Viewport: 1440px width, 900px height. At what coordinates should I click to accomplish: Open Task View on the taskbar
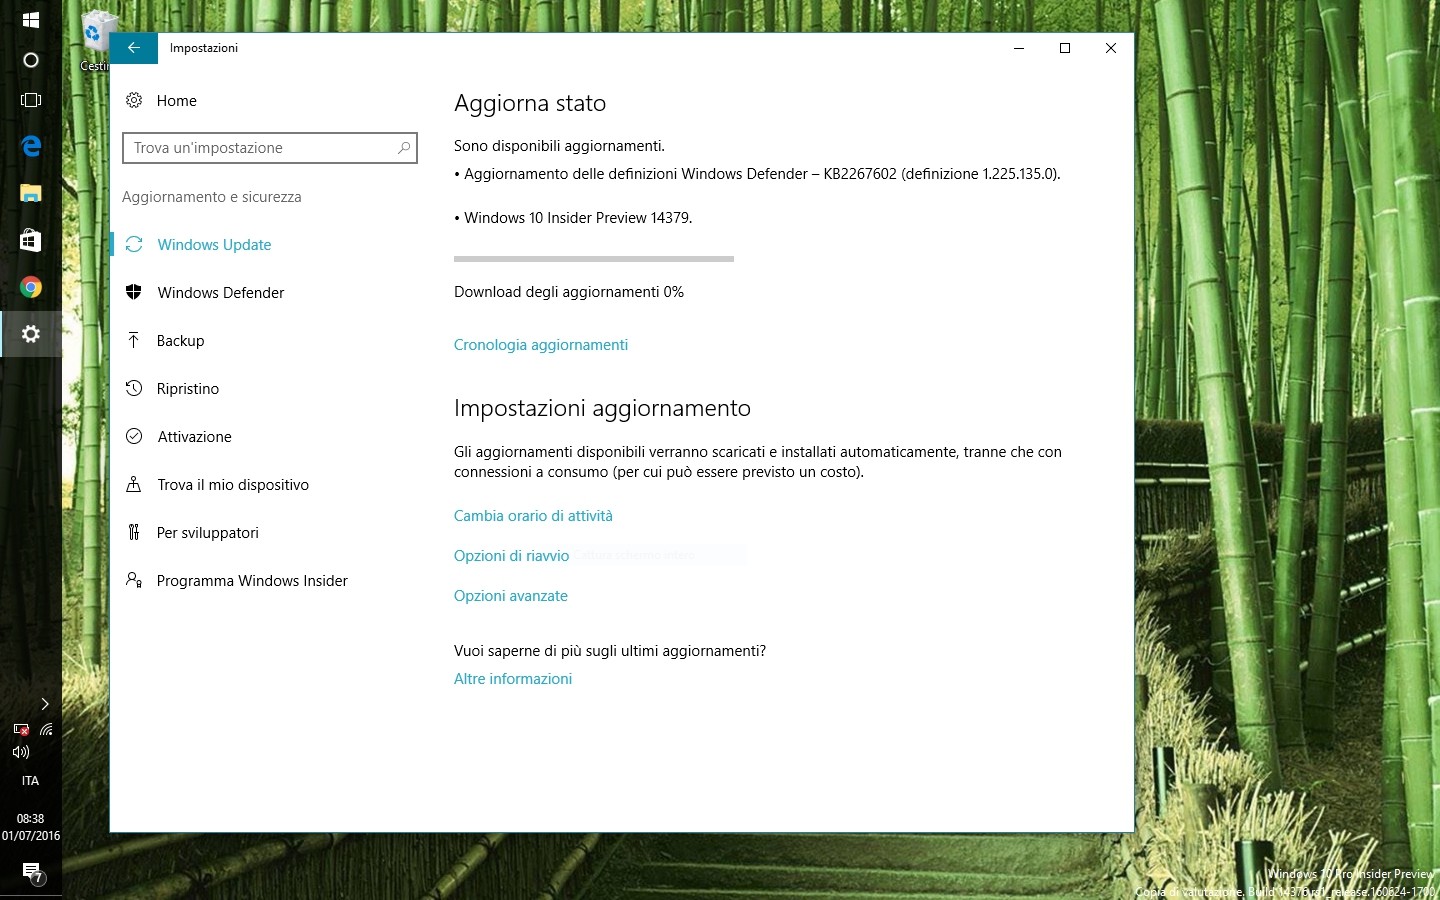(x=31, y=100)
